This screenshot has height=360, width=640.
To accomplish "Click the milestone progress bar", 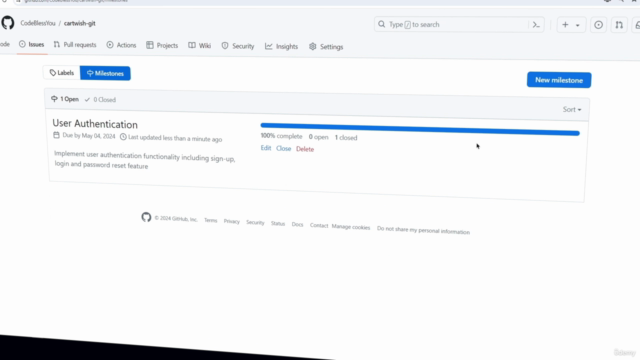I will pyautogui.click(x=420, y=129).
